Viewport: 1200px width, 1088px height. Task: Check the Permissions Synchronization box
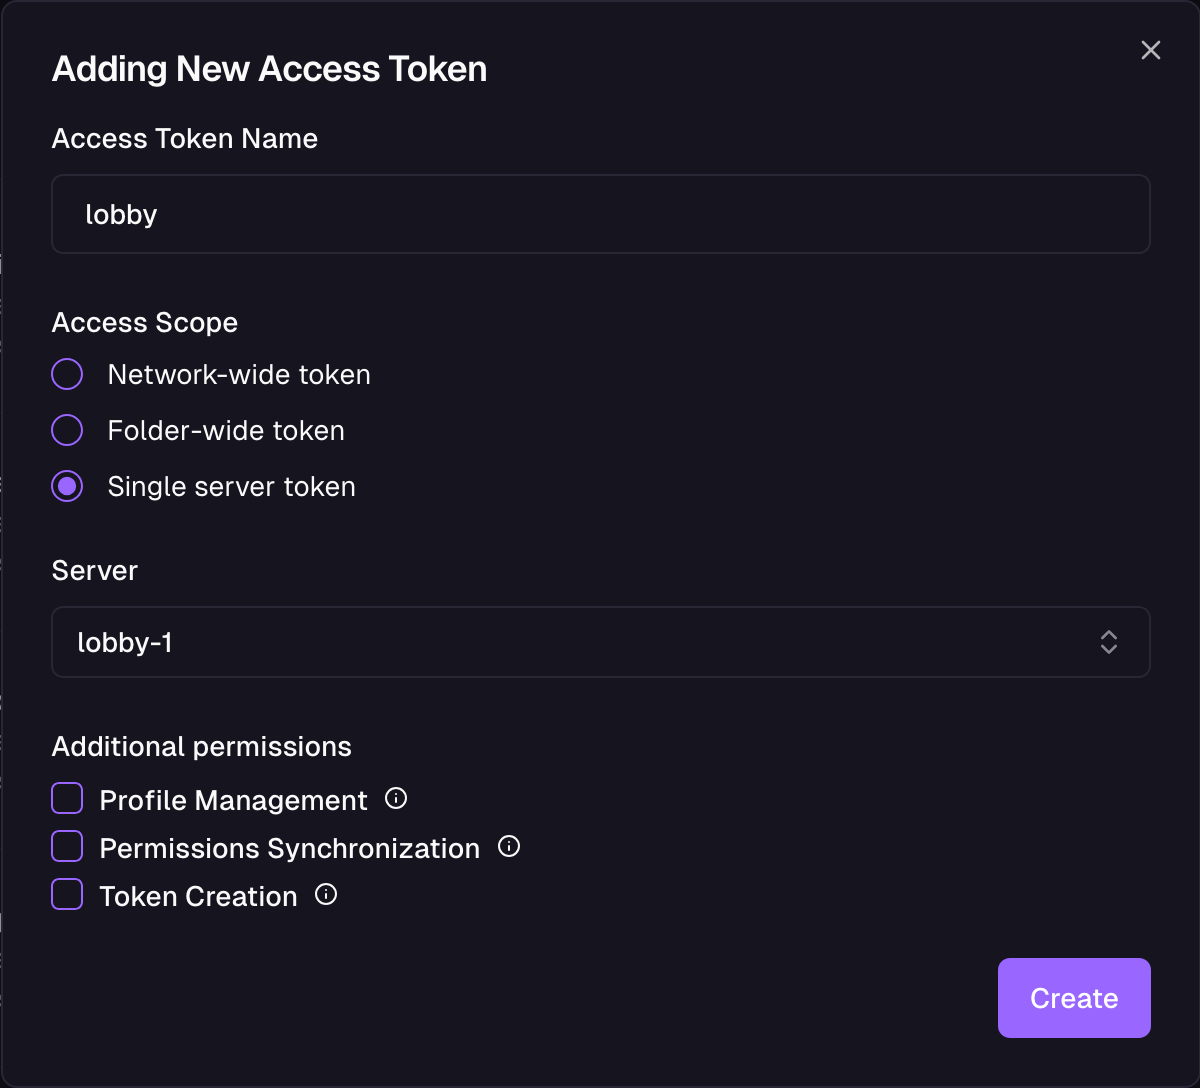point(66,845)
